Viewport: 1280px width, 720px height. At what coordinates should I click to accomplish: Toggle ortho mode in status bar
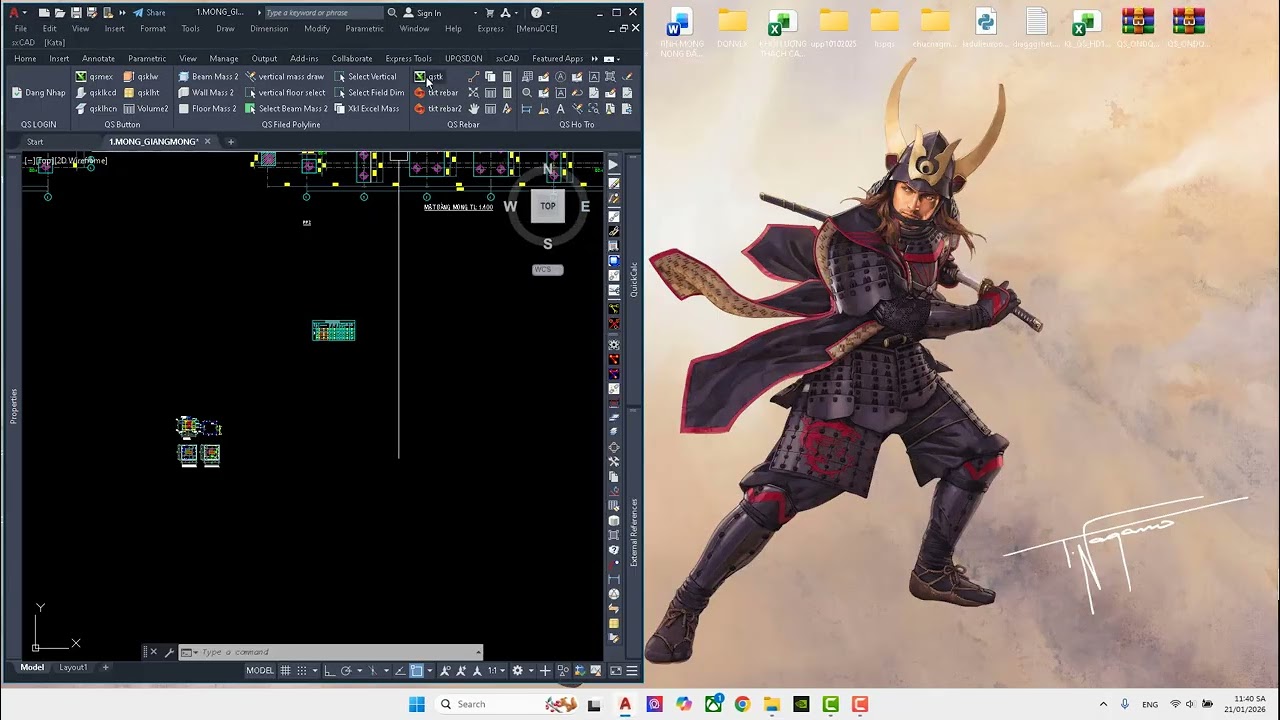[330, 671]
